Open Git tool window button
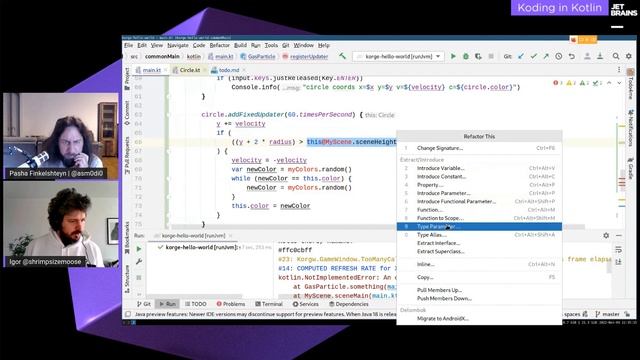The width and height of the screenshot is (640, 360). coord(144,304)
